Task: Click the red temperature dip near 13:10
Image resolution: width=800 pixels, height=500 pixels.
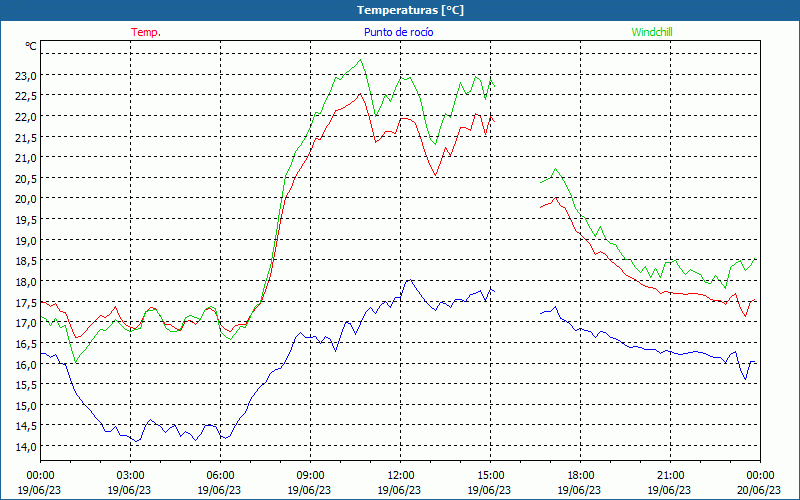Action: (x=435, y=175)
